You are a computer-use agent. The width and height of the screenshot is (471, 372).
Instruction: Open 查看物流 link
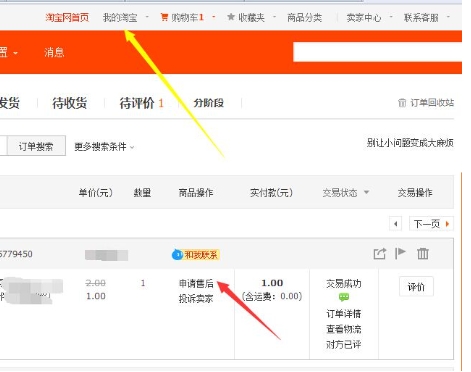point(344,329)
